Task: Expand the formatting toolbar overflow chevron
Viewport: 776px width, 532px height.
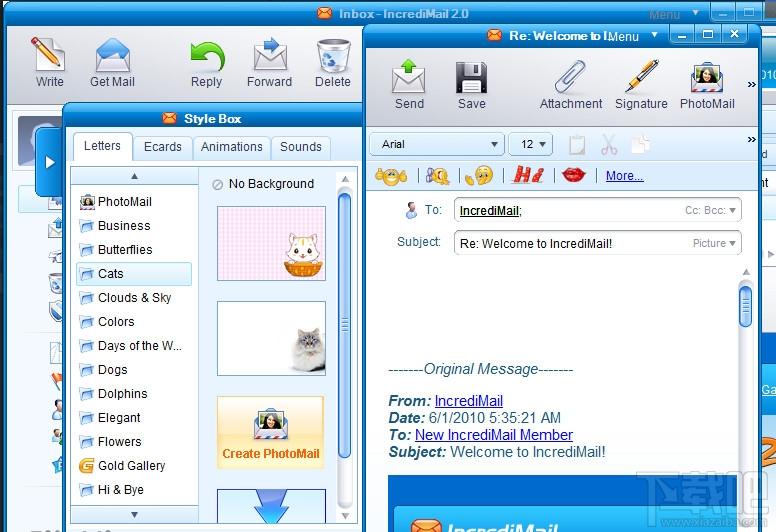Action: 751,140
